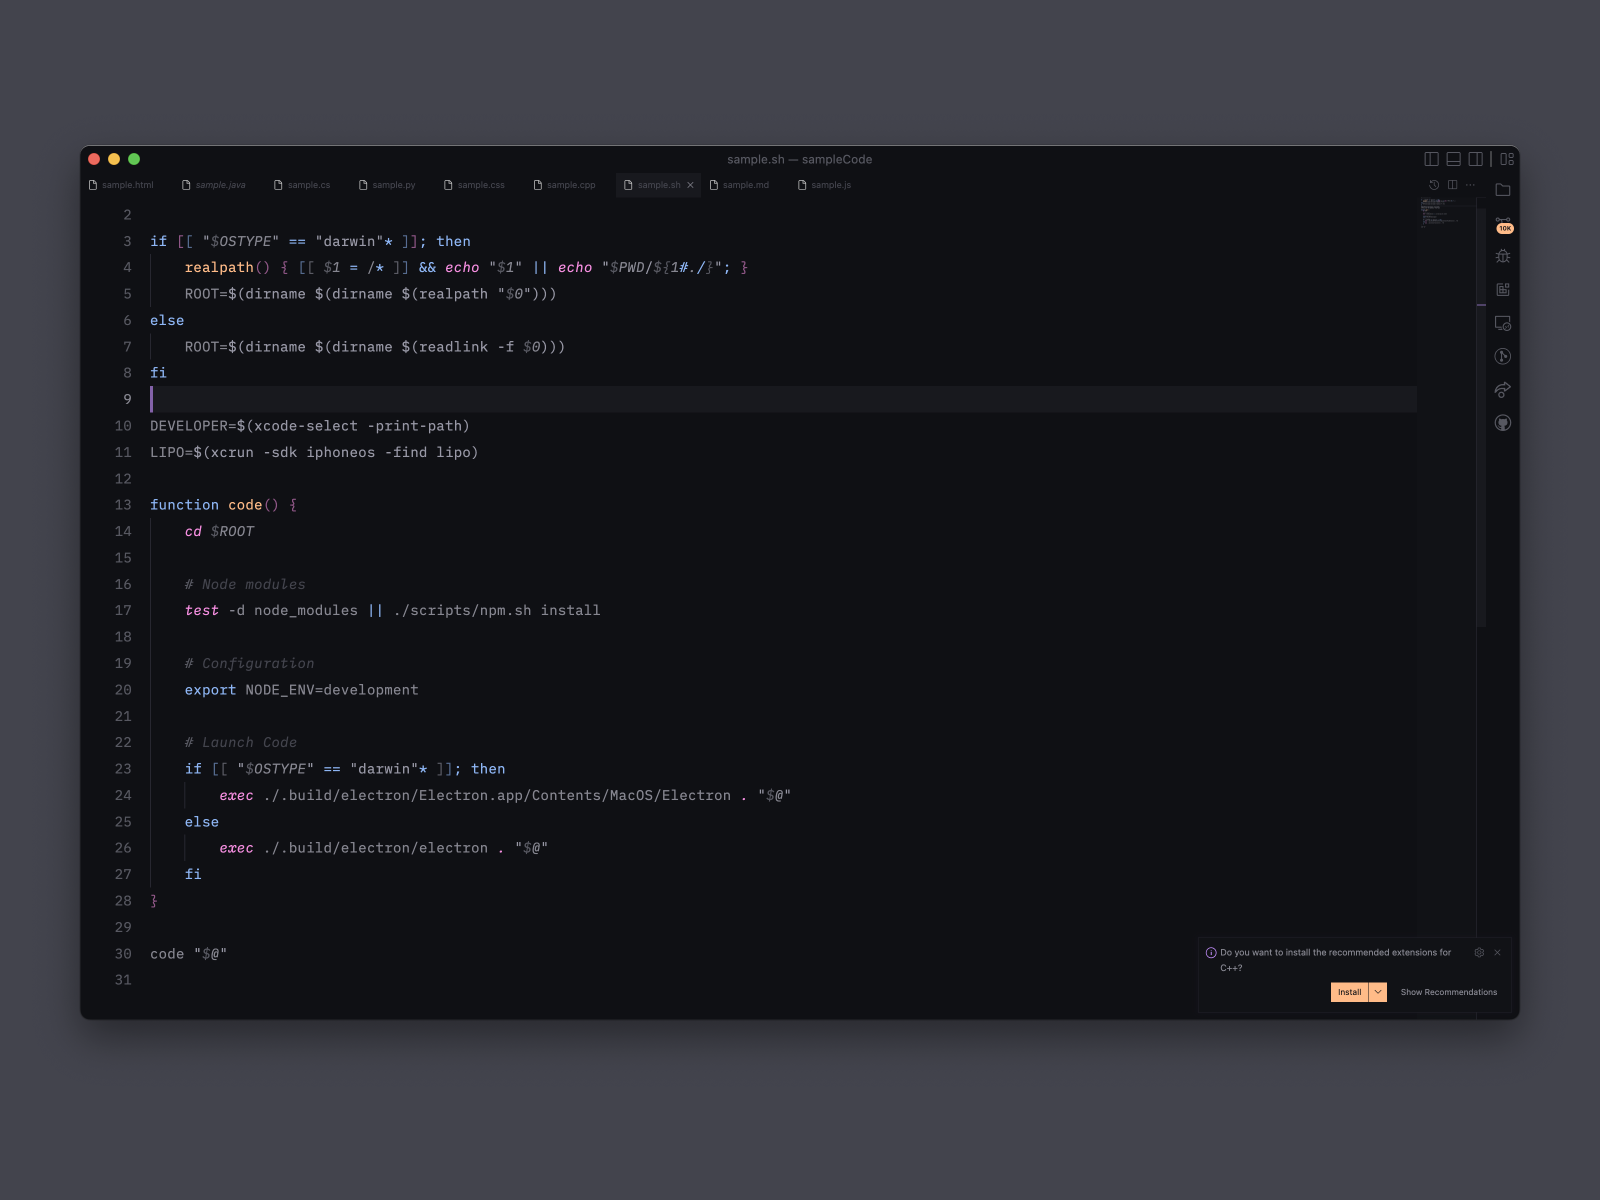Open the timeline history icon in editor toolbar
This screenshot has width=1600, height=1200.
coord(1434,185)
